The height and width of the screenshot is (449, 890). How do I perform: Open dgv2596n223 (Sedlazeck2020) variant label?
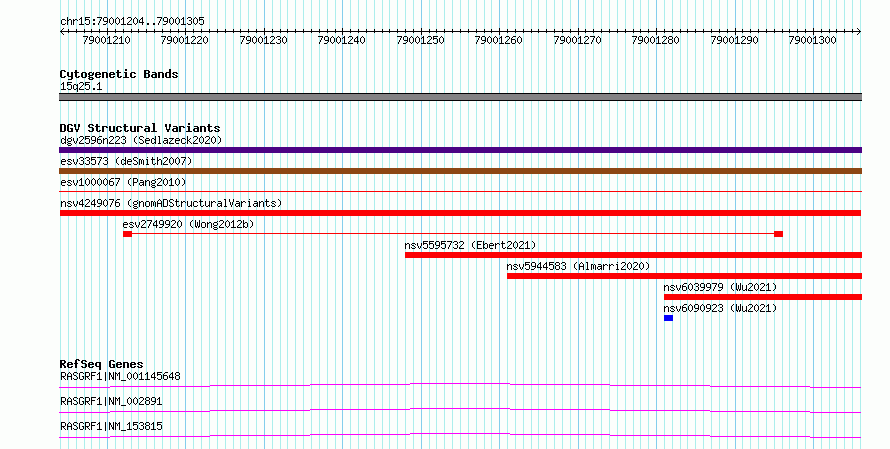click(x=141, y=140)
